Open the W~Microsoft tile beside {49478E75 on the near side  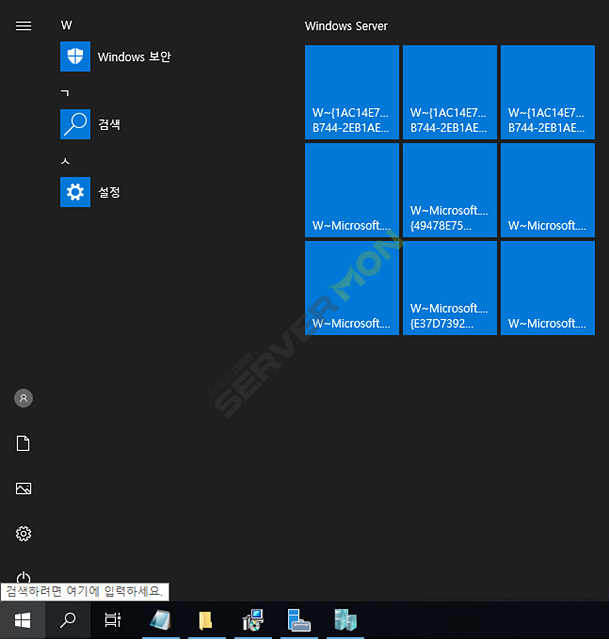point(352,190)
